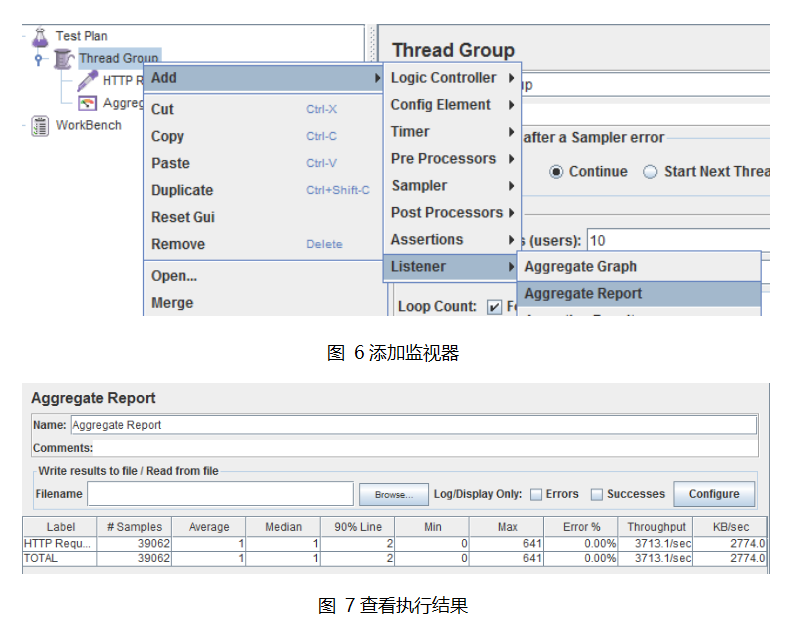Click the HTTP Requ... label cell
This screenshot has height=624, width=808.
pyautogui.click(x=60, y=544)
